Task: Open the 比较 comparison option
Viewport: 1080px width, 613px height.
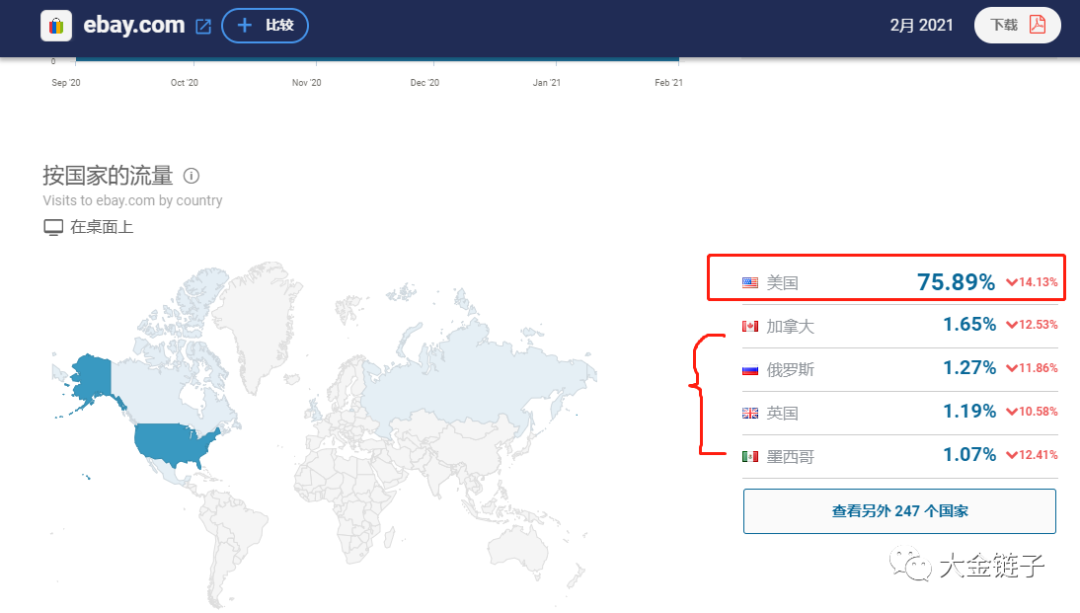Action: coord(264,25)
